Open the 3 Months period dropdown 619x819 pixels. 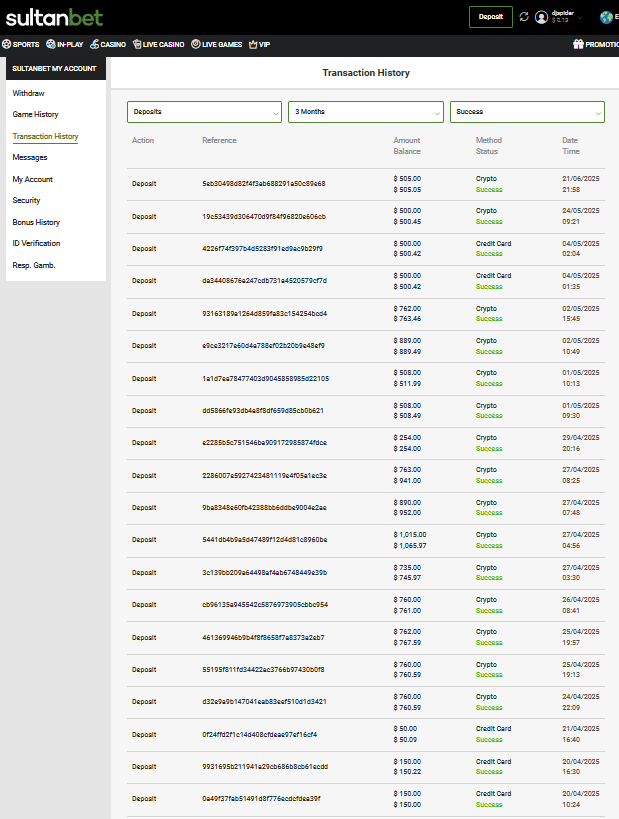coord(366,112)
